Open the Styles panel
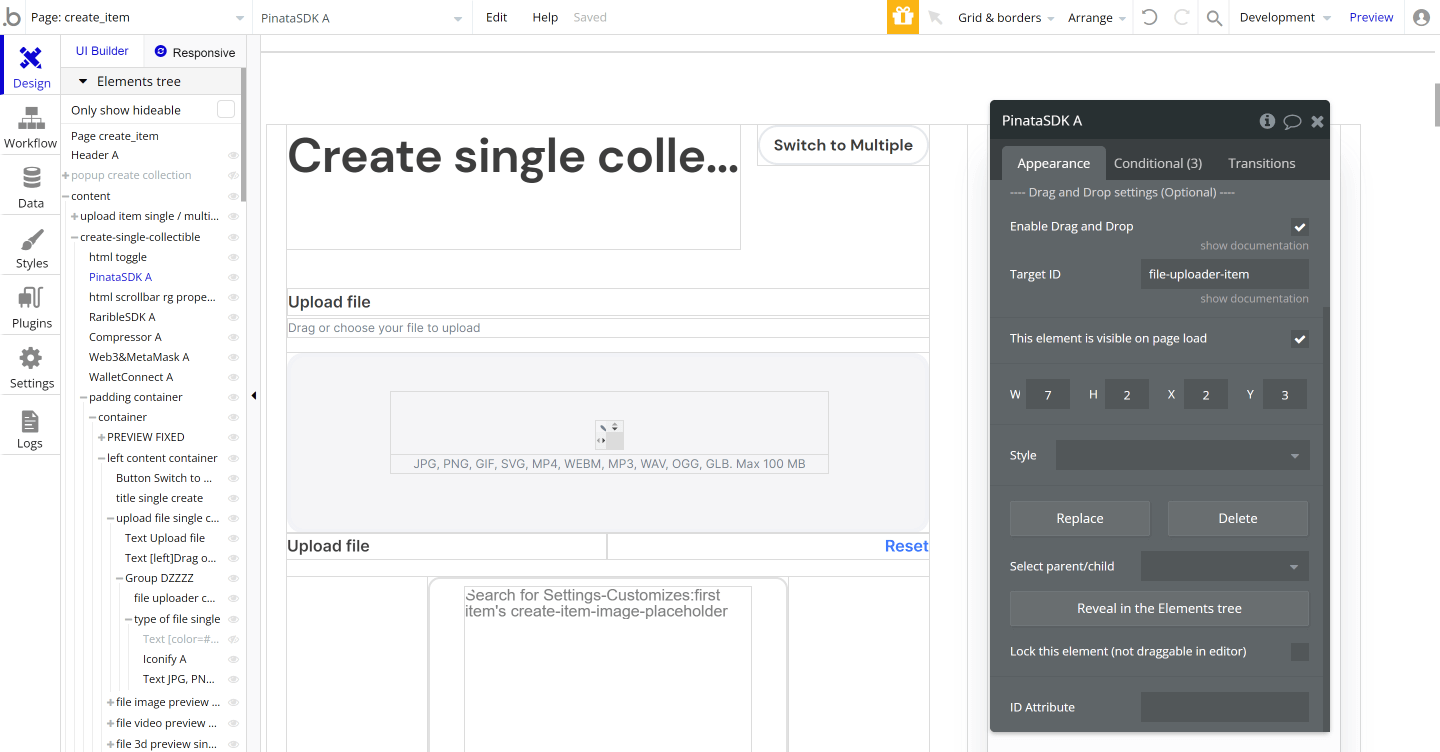 pos(30,247)
